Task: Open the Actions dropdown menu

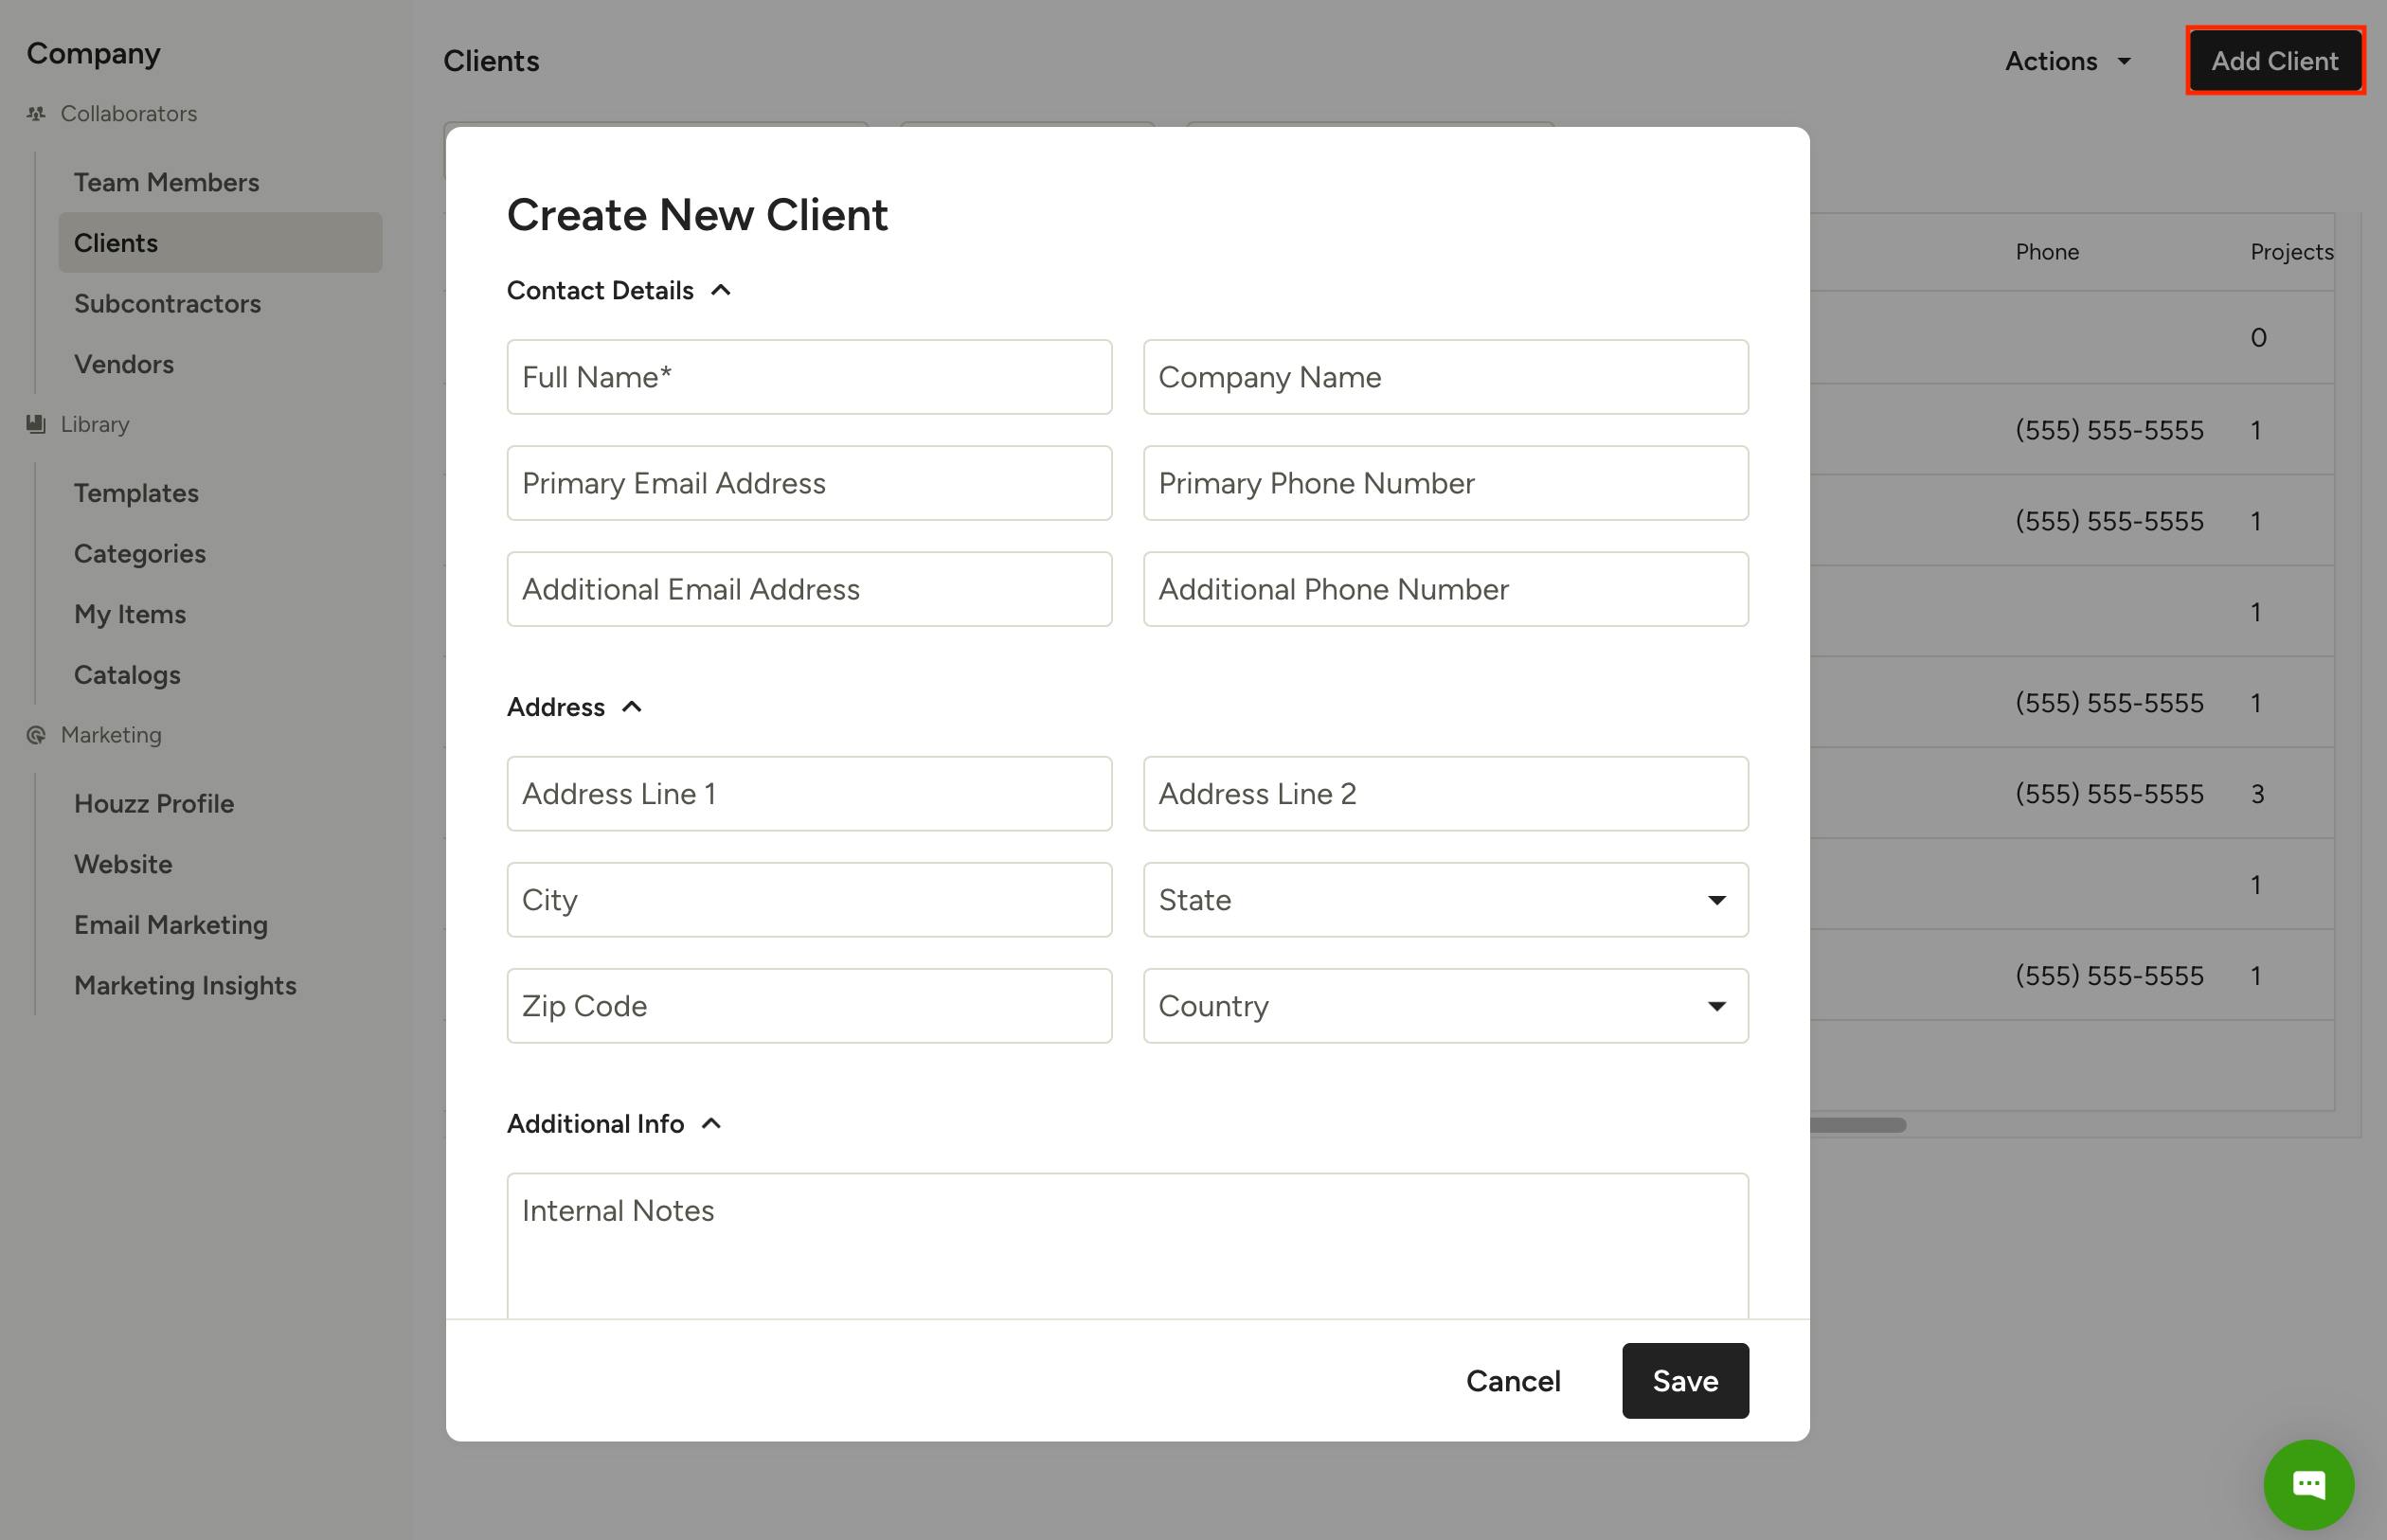Action: (x=2067, y=61)
